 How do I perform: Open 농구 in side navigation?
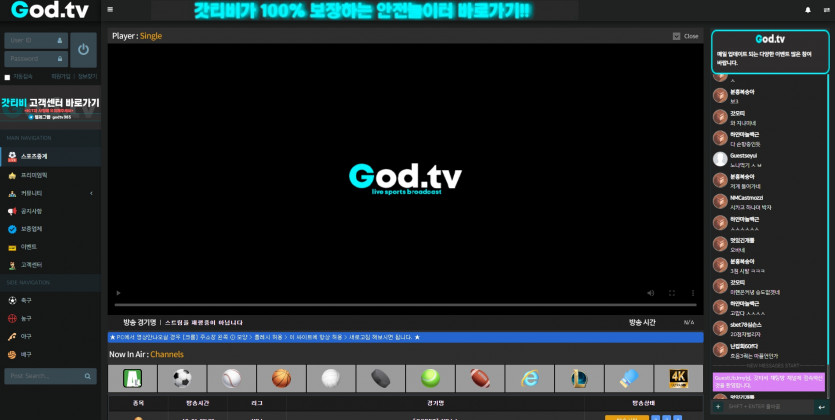51,318
